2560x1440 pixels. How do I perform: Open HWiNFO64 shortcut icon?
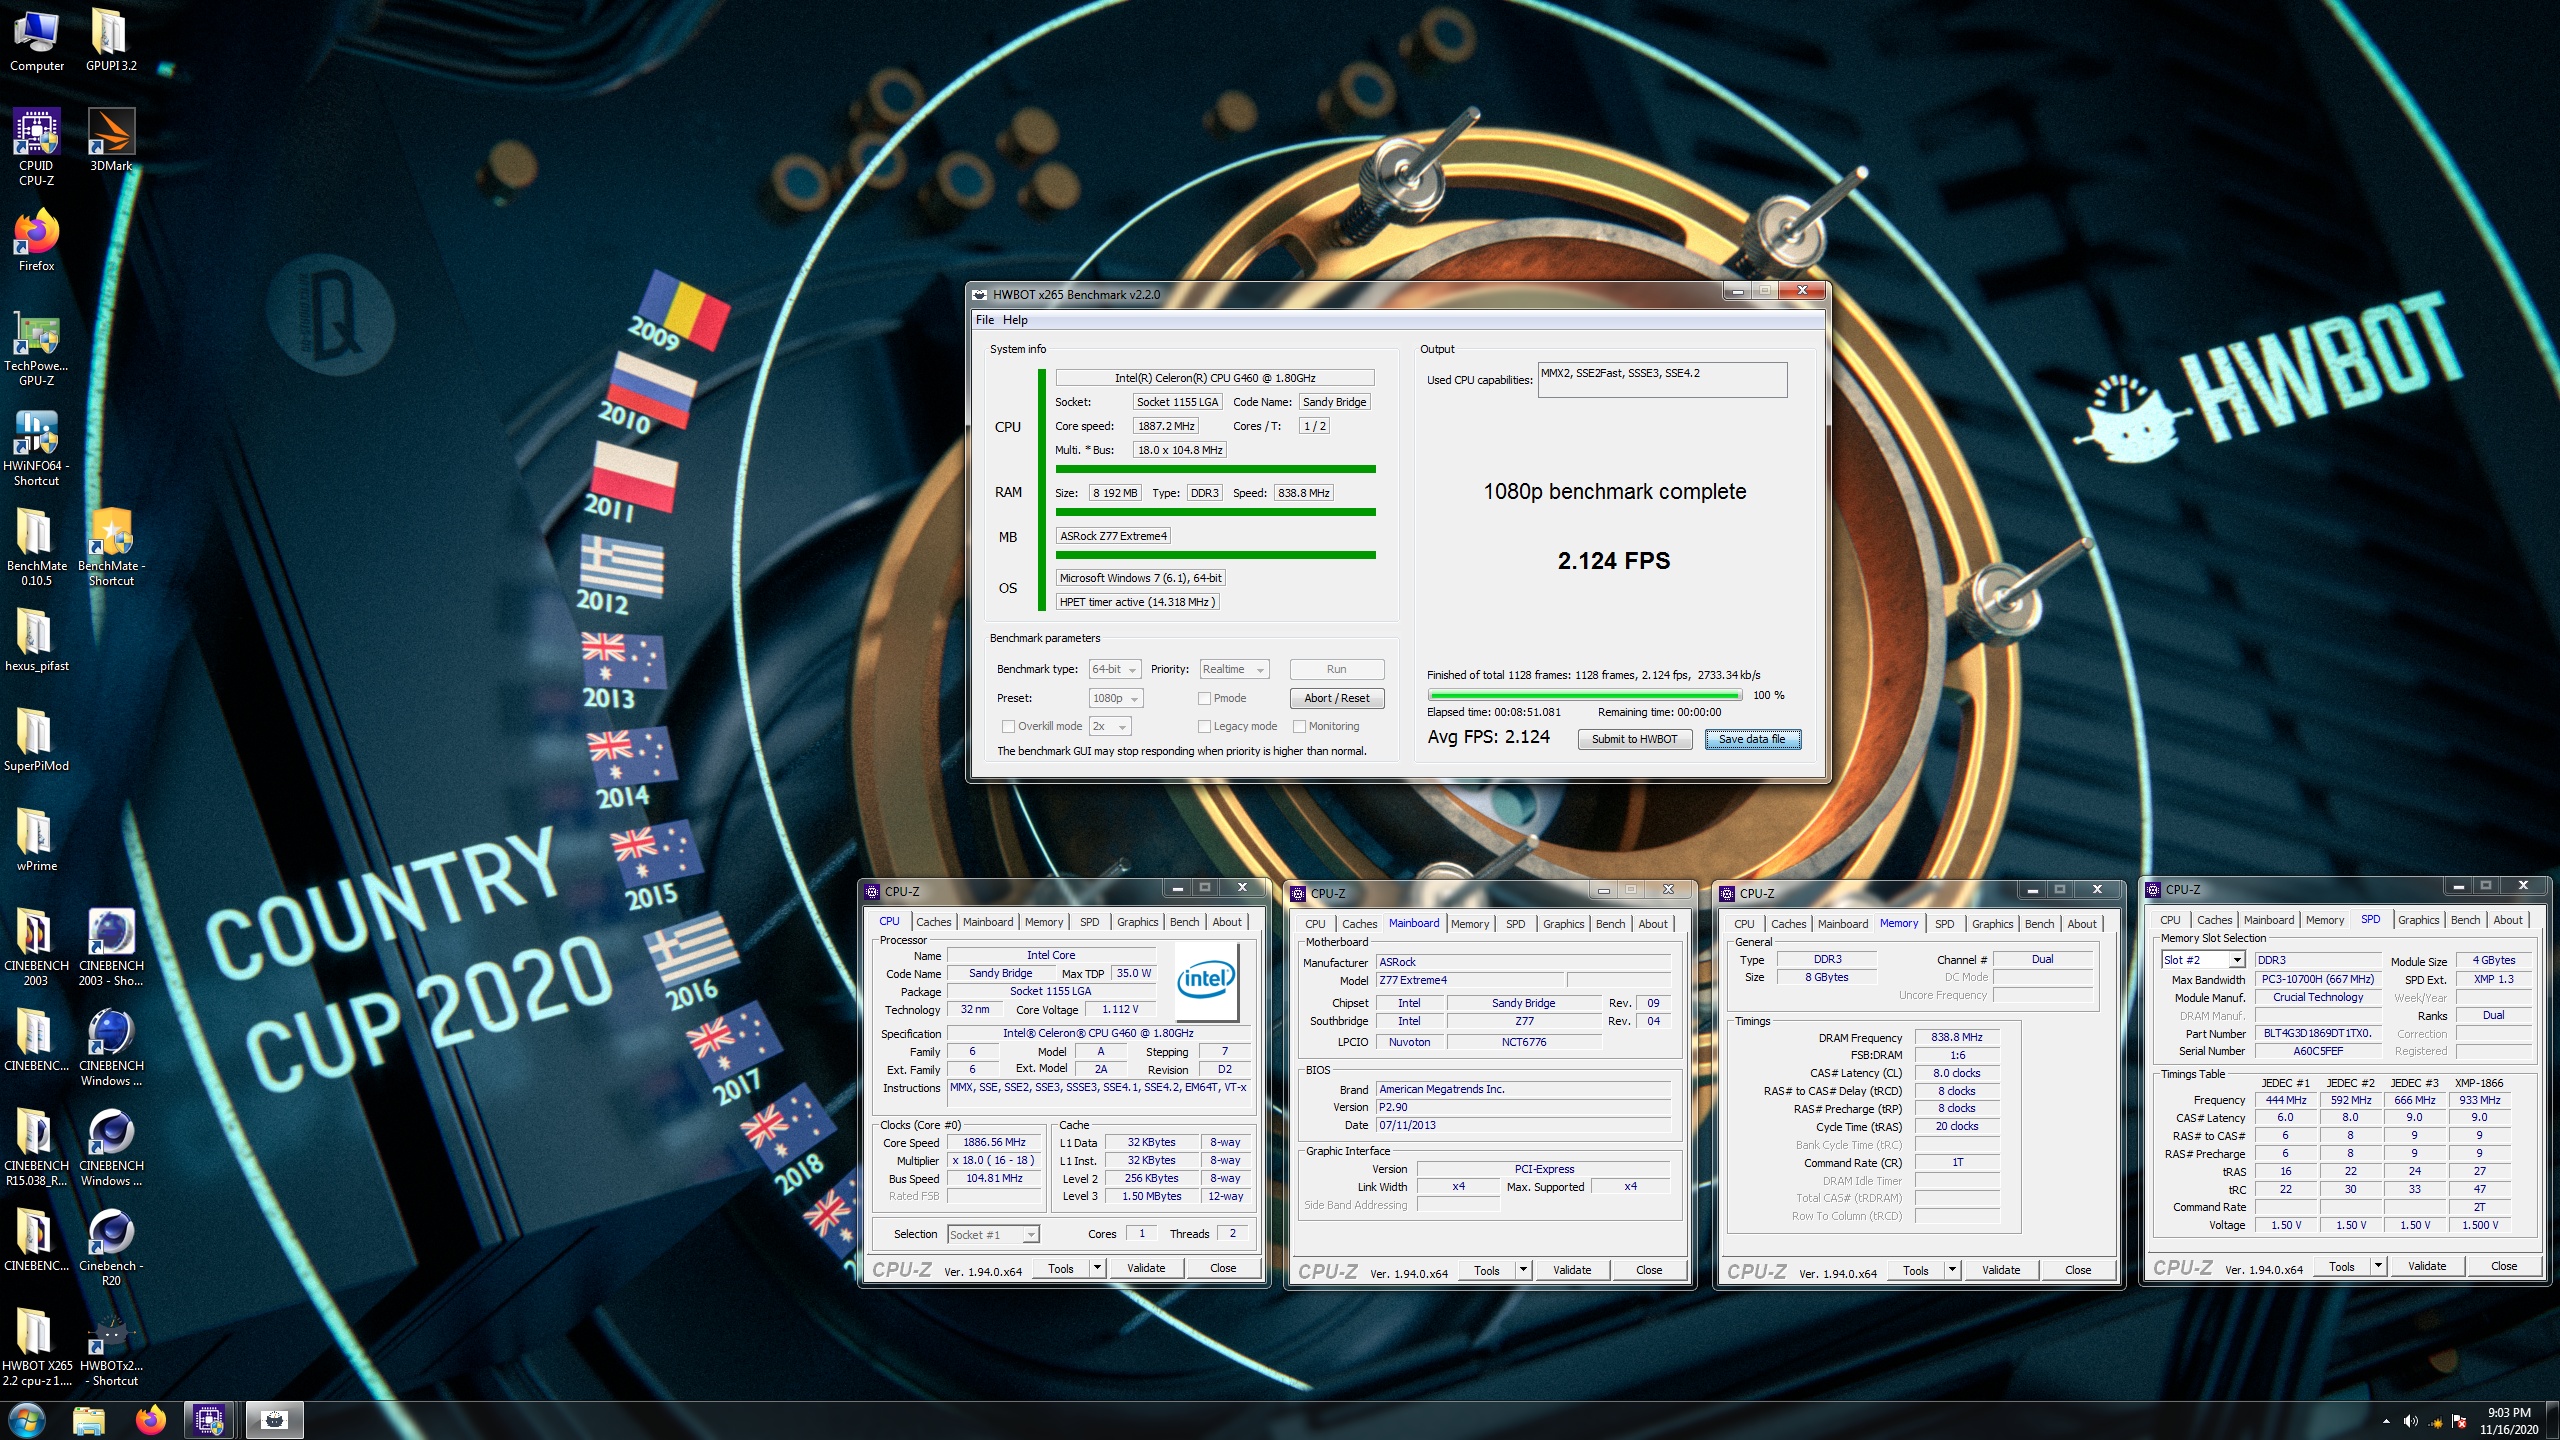point(37,447)
